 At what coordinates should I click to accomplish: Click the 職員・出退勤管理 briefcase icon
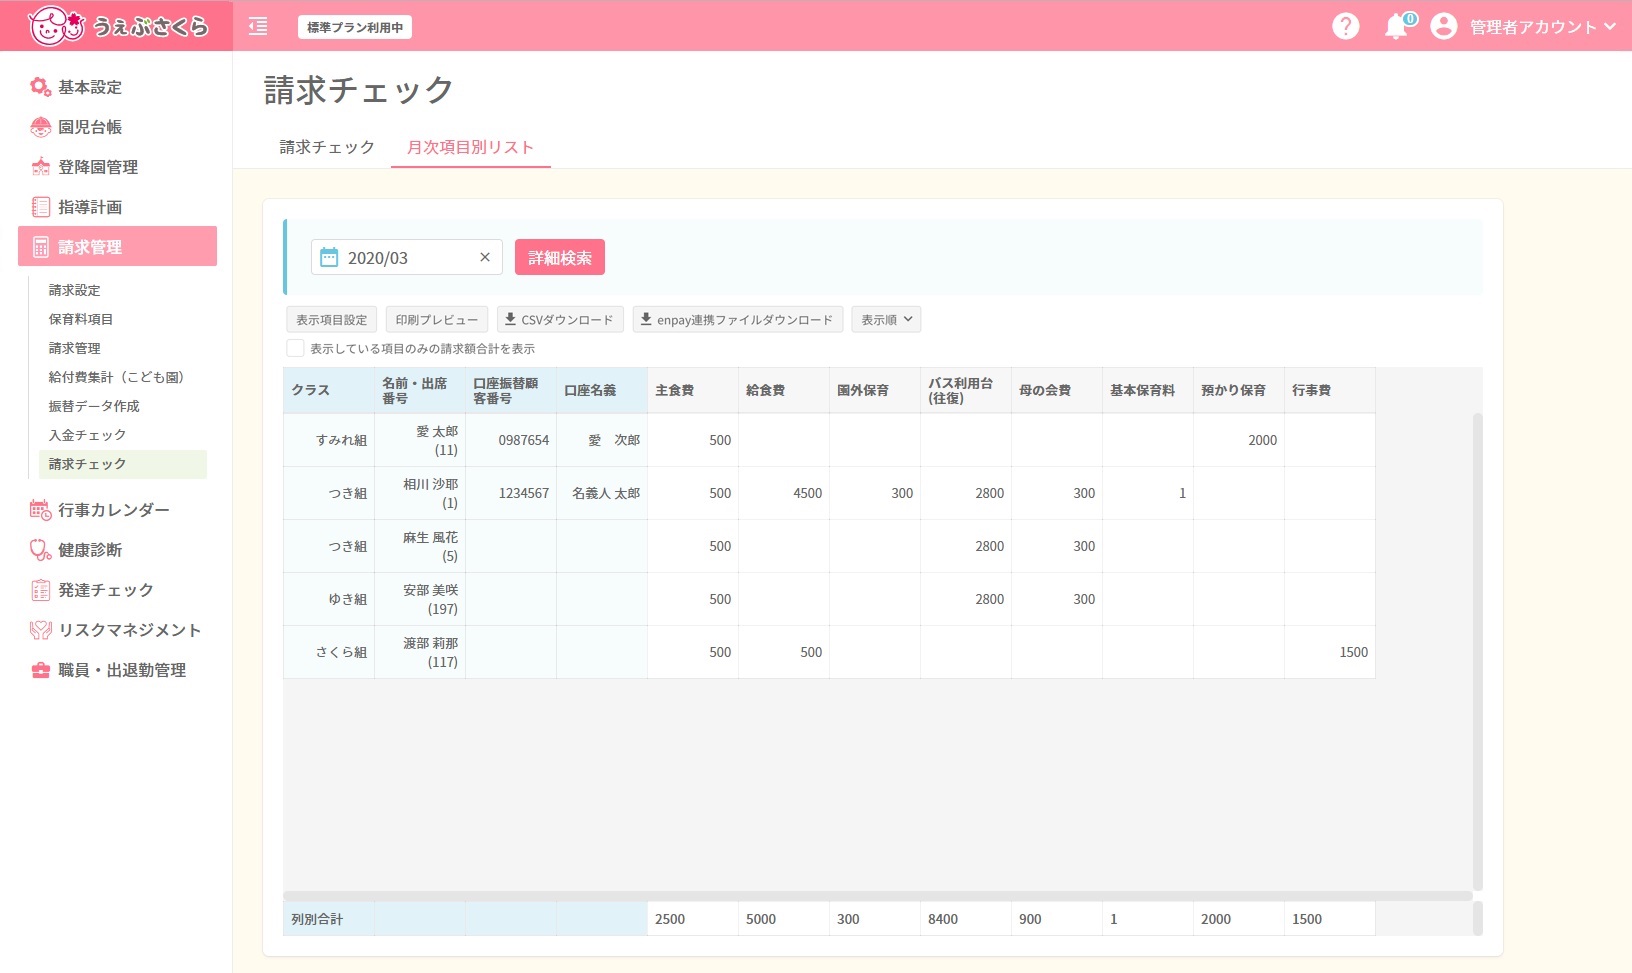tap(40, 670)
